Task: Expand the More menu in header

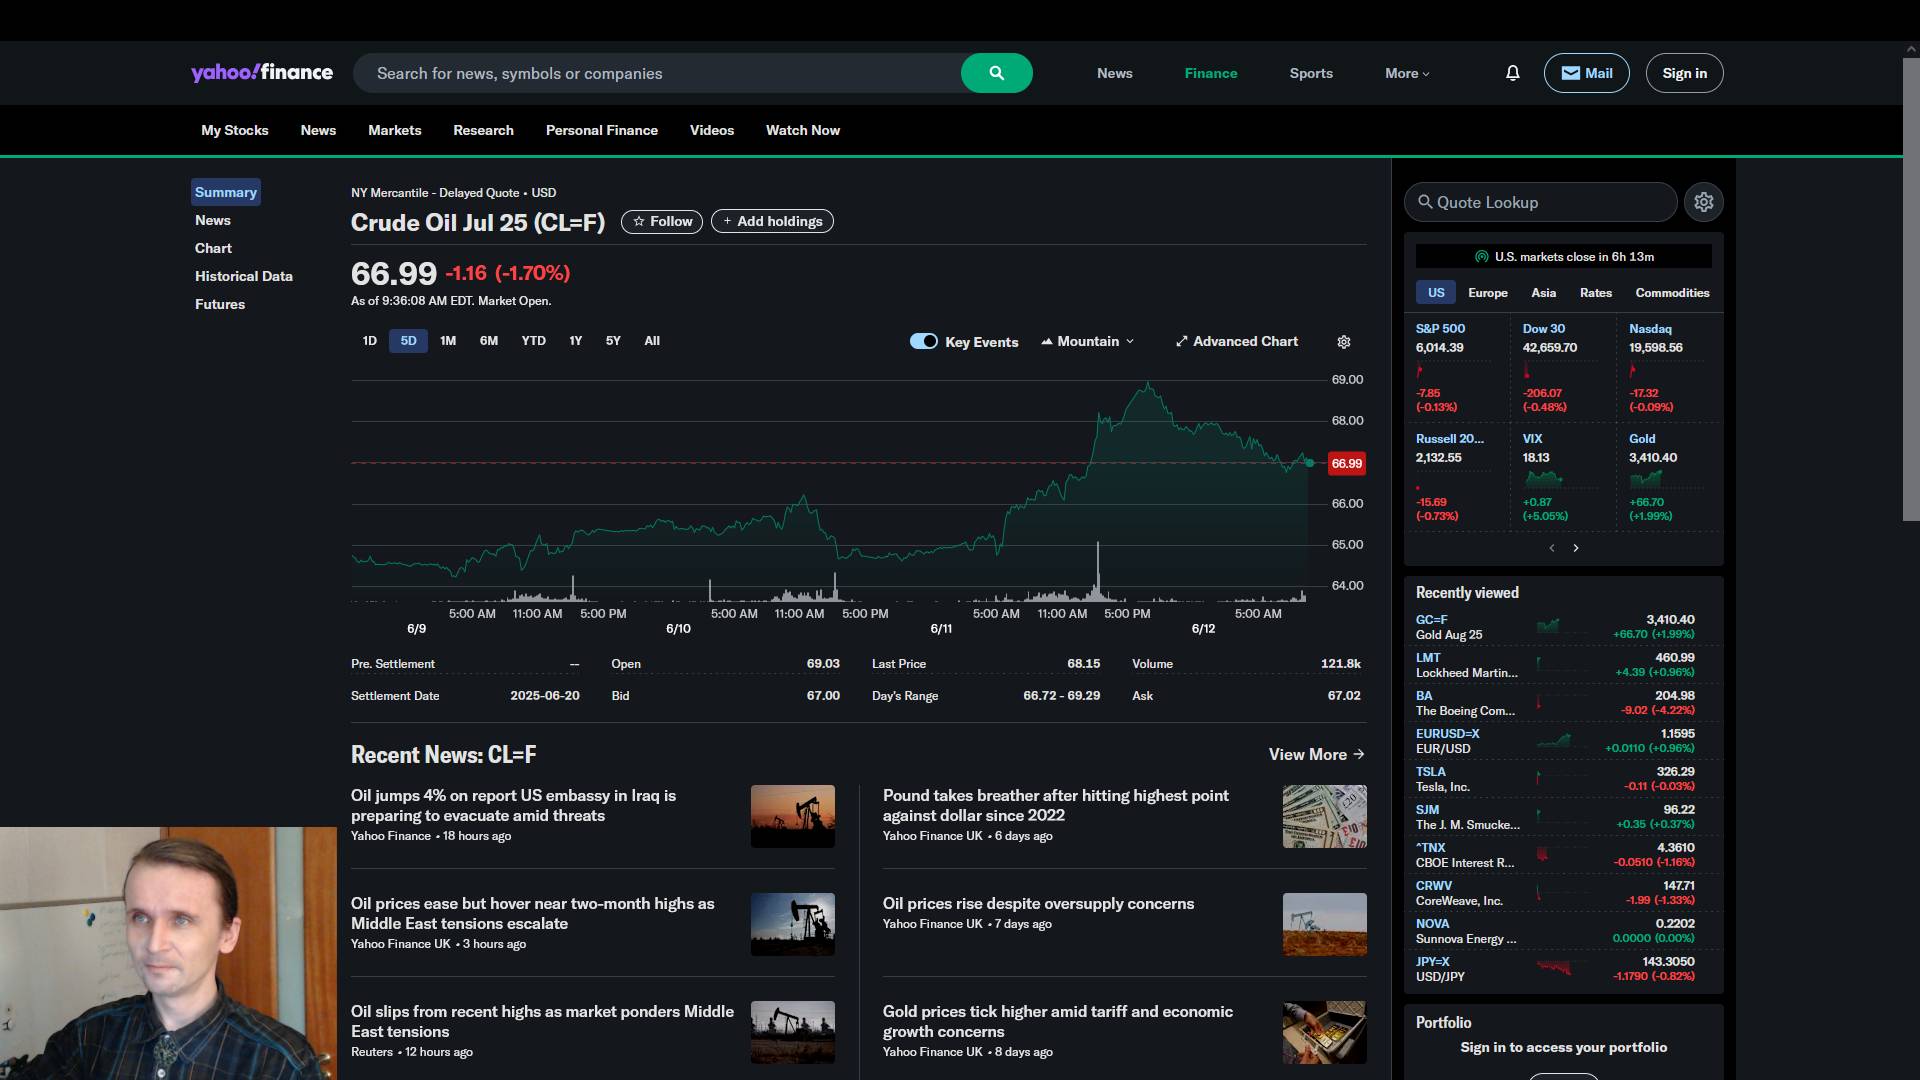Action: [x=1406, y=73]
